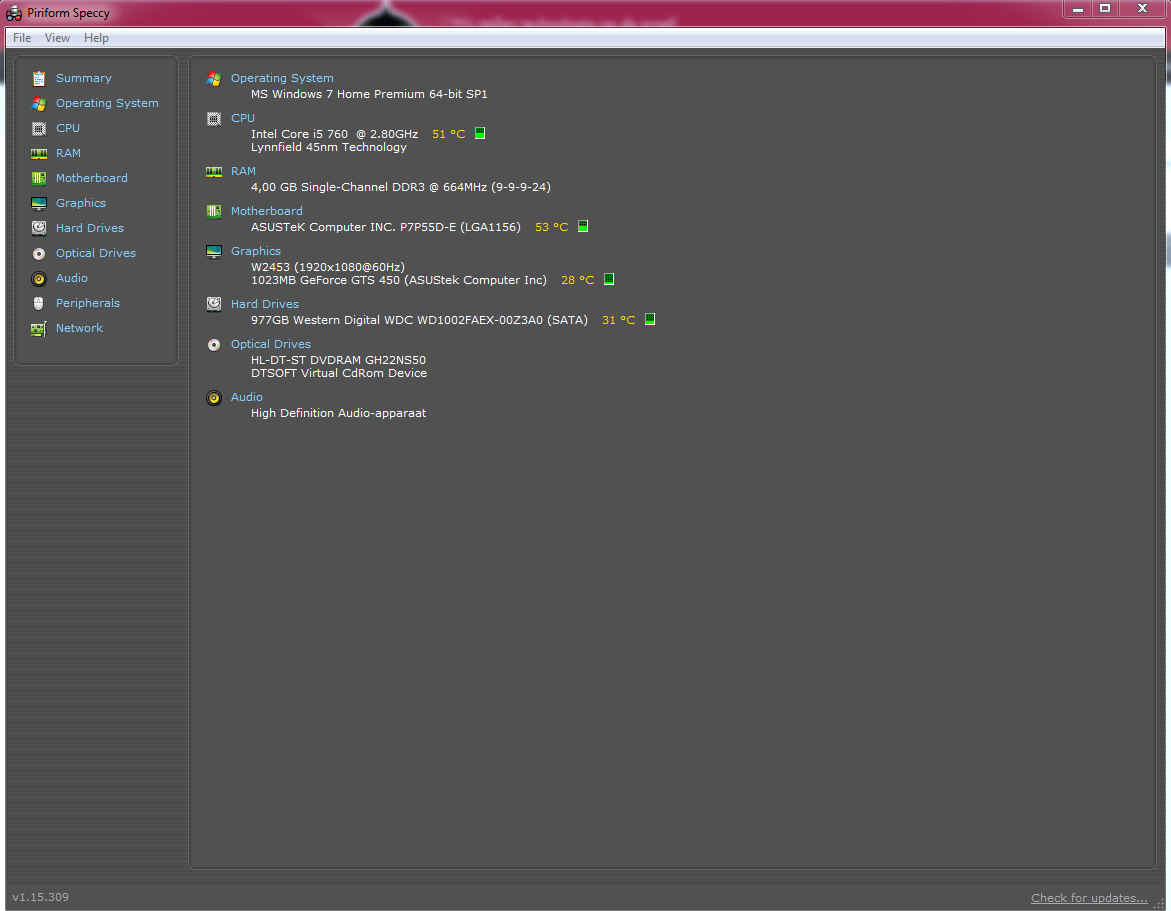Image resolution: width=1171 pixels, height=911 pixels.
Task: Click the Check for updates link
Action: pyautogui.click(x=1090, y=898)
